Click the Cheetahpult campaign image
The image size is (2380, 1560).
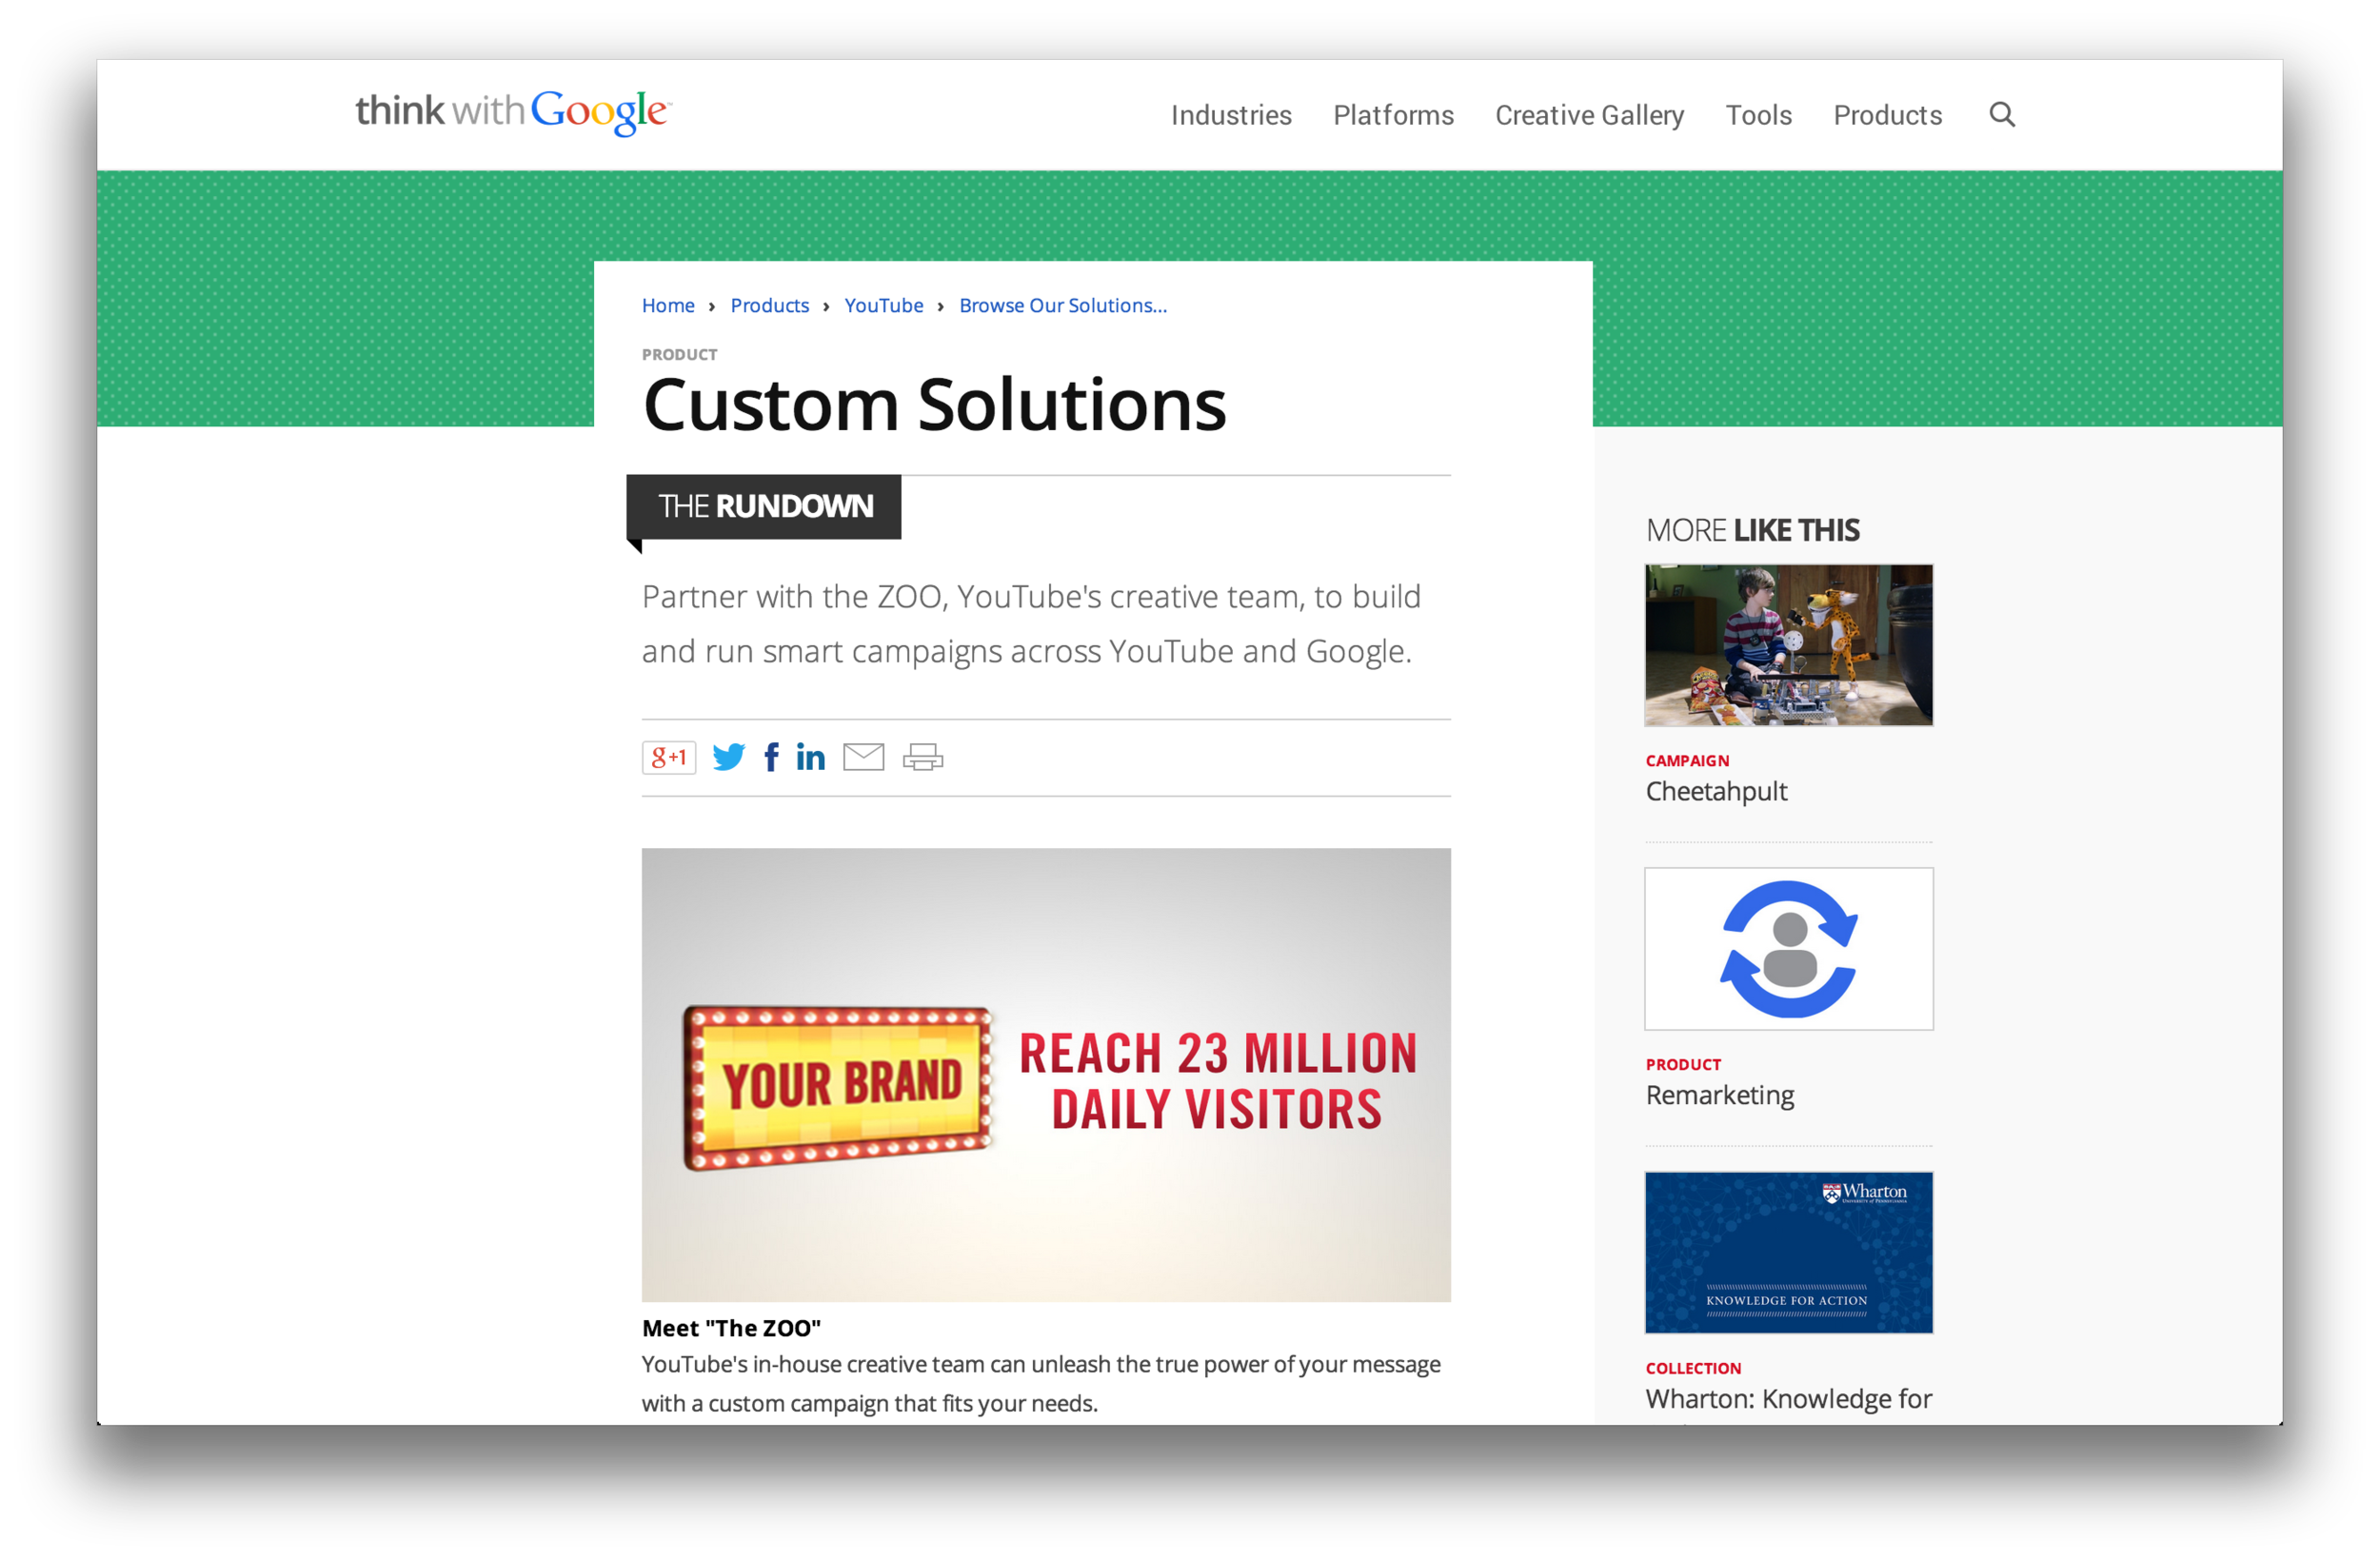click(1788, 645)
